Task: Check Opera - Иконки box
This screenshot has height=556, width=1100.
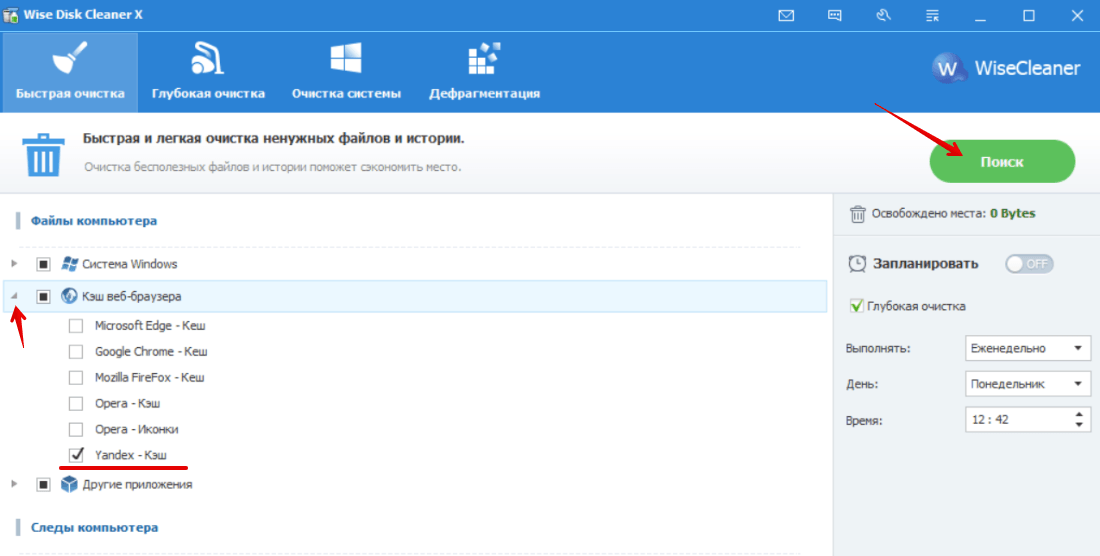Action: pos(76,429)
